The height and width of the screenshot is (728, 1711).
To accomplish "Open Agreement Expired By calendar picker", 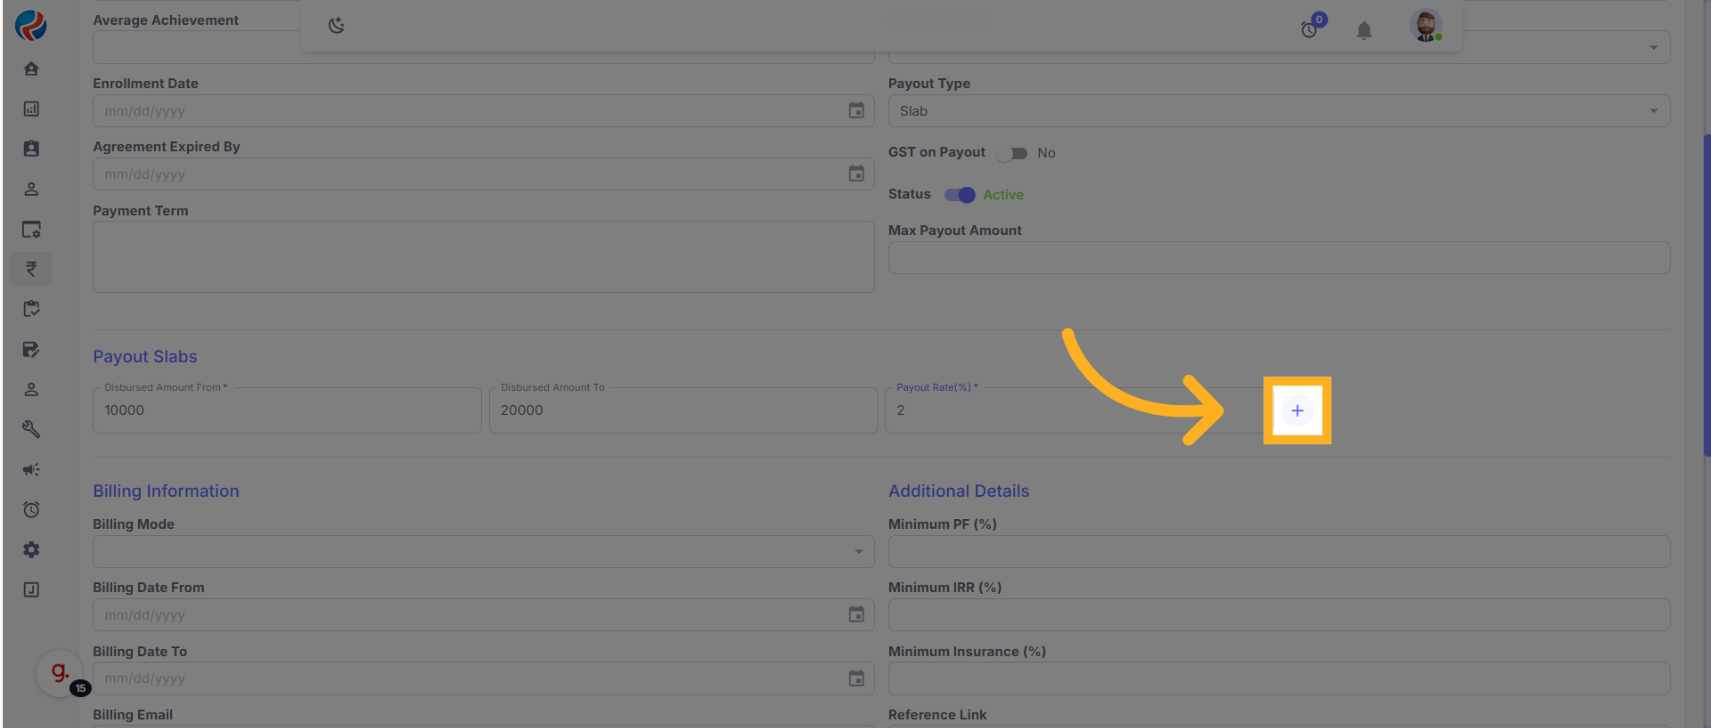I will (x=856, y=174).
